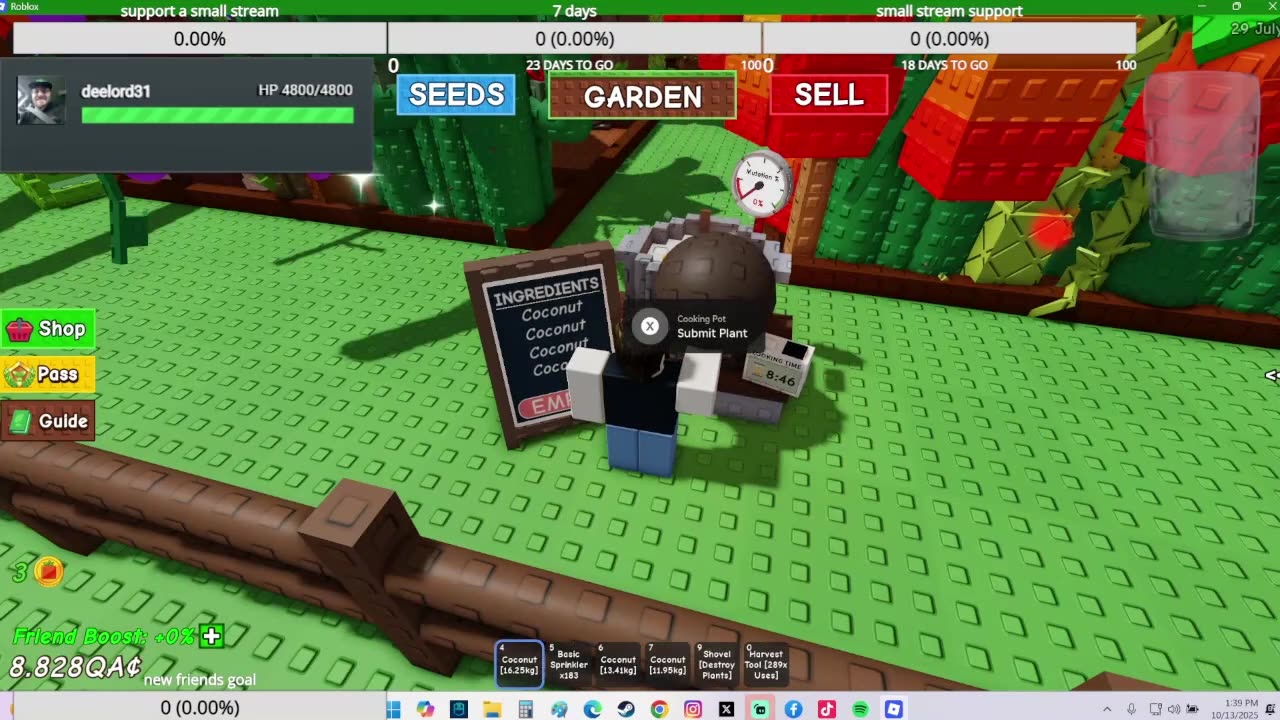
Task: Open the volume tray control
Action: (x=1174, y=709)
